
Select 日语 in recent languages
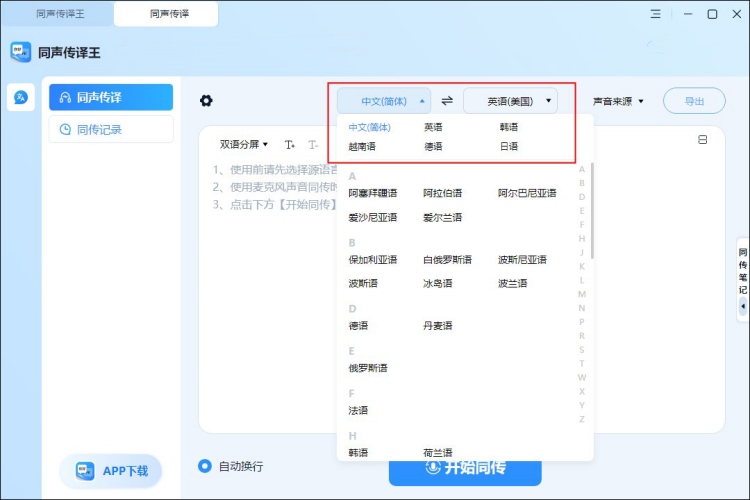click(x=508, y=146)
